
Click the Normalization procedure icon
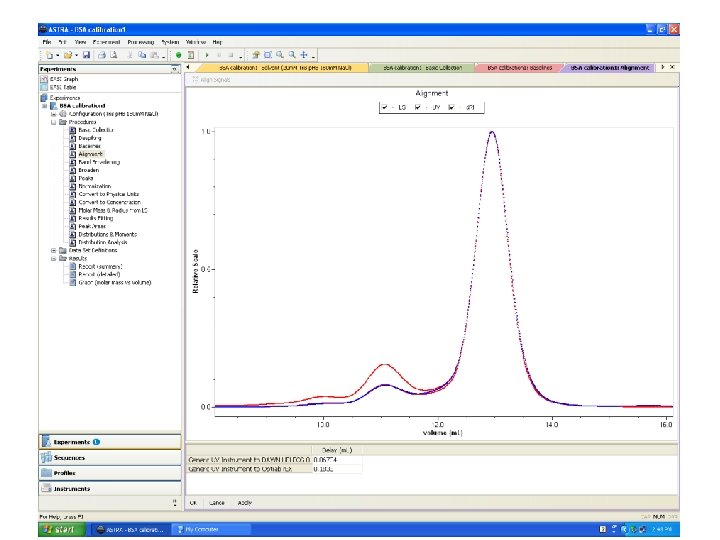73,186
